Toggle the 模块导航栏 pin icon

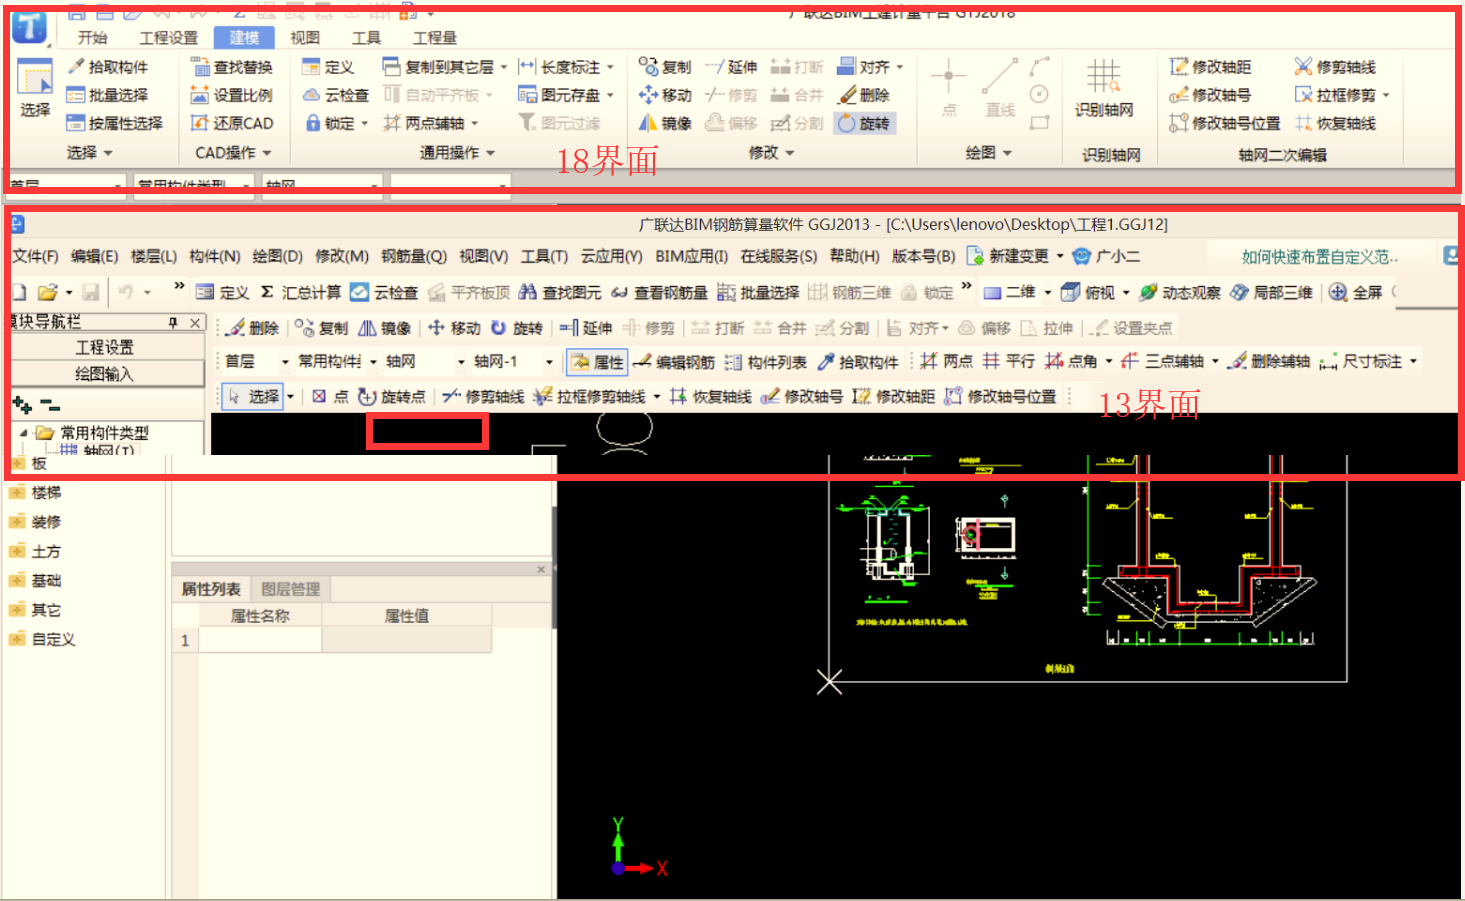pos(173,323)
